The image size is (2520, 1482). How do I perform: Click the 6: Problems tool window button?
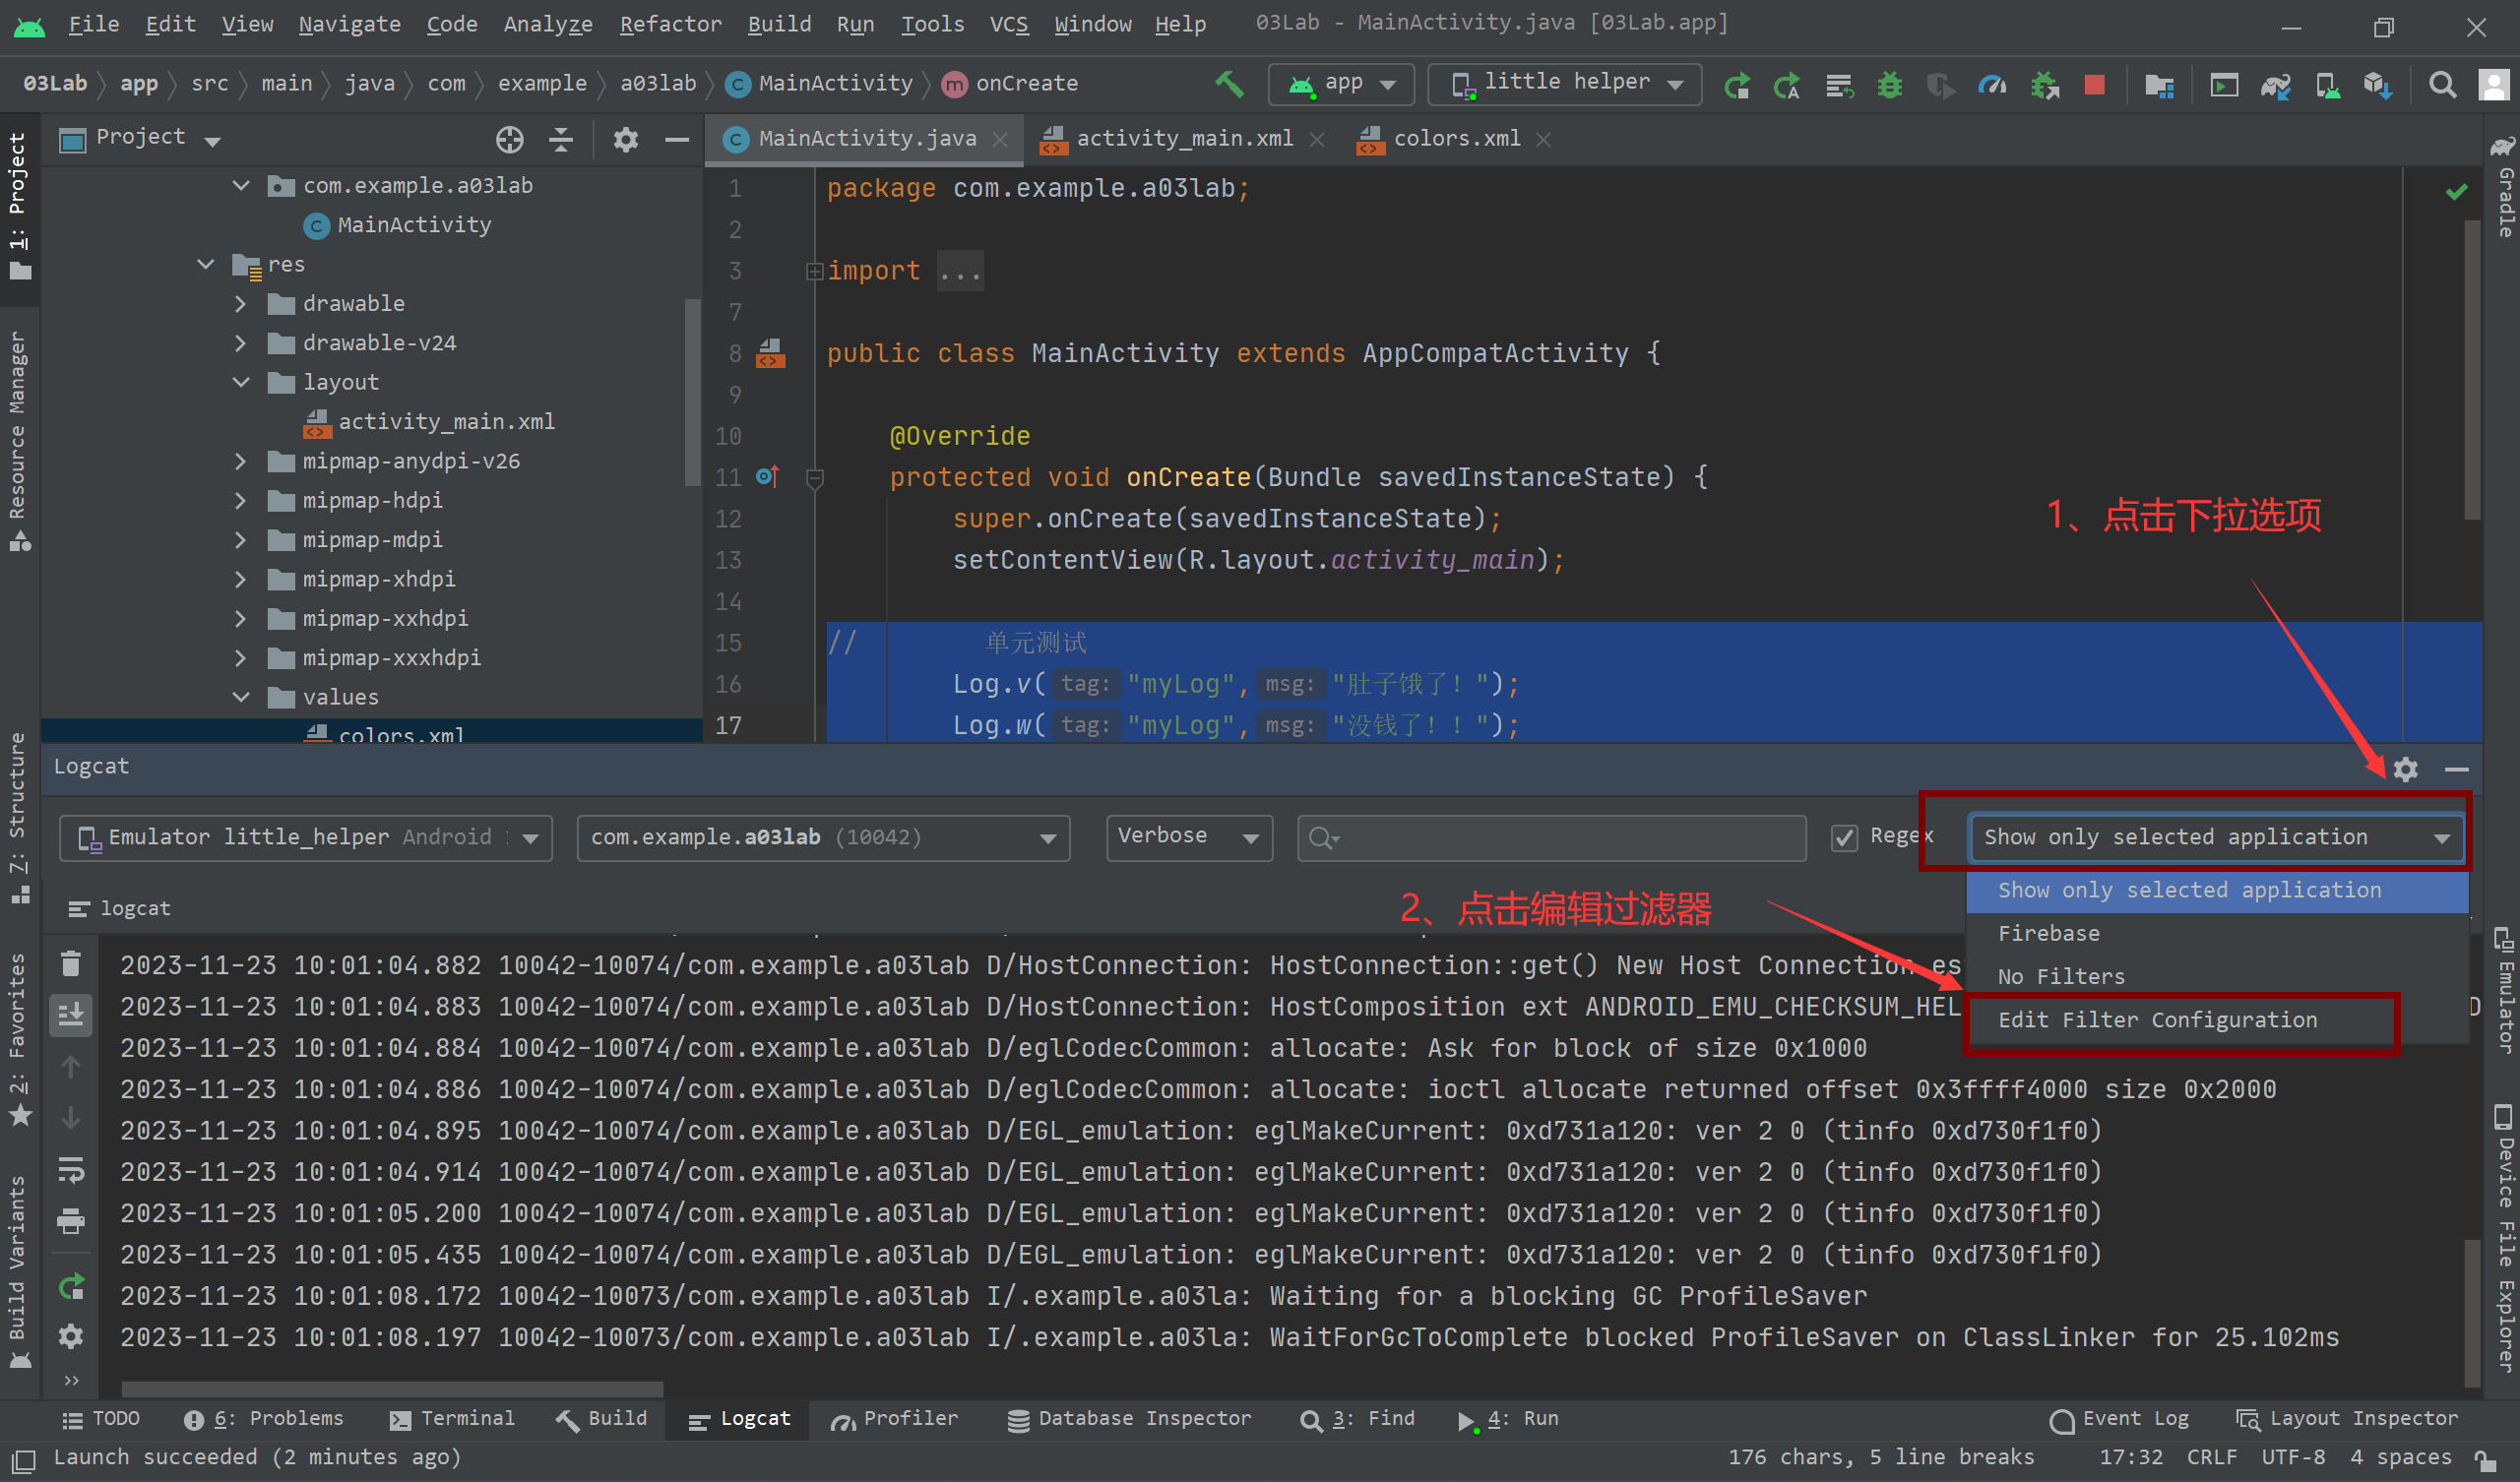click(263, 1418)
